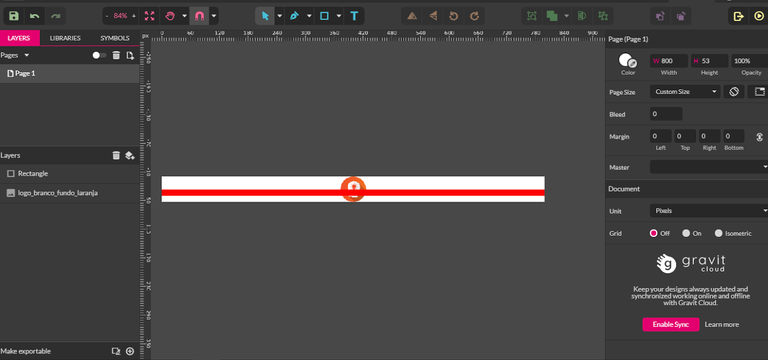Select the Rectangle shape tool

coord(324,16)
